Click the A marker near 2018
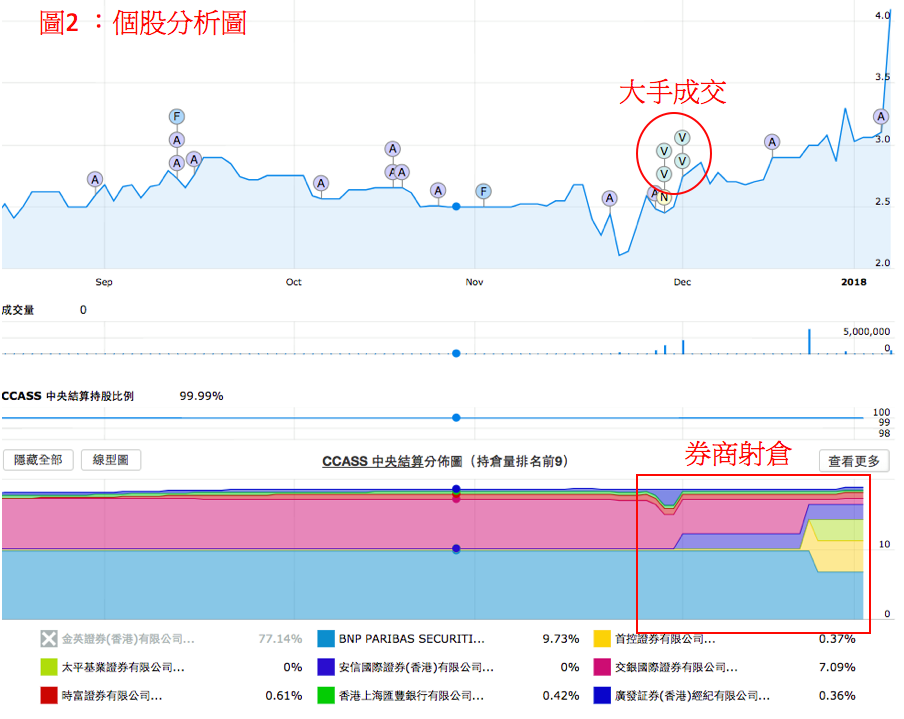This screenshot has height=719, width=904. [881, 116]
